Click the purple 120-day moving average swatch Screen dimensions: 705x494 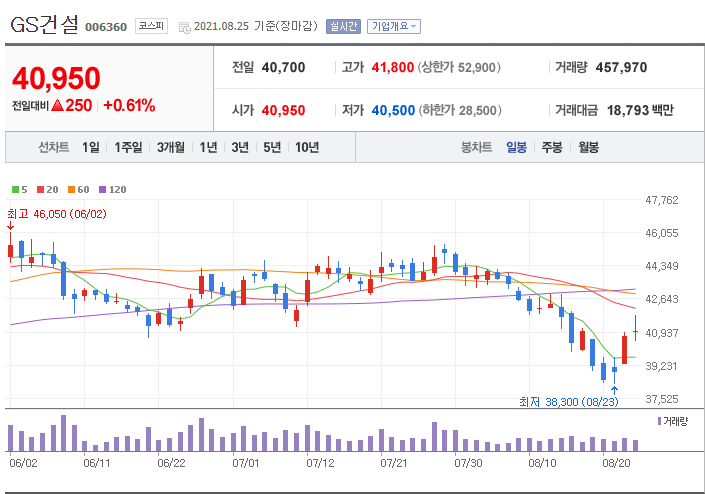(x=103, y=190)
